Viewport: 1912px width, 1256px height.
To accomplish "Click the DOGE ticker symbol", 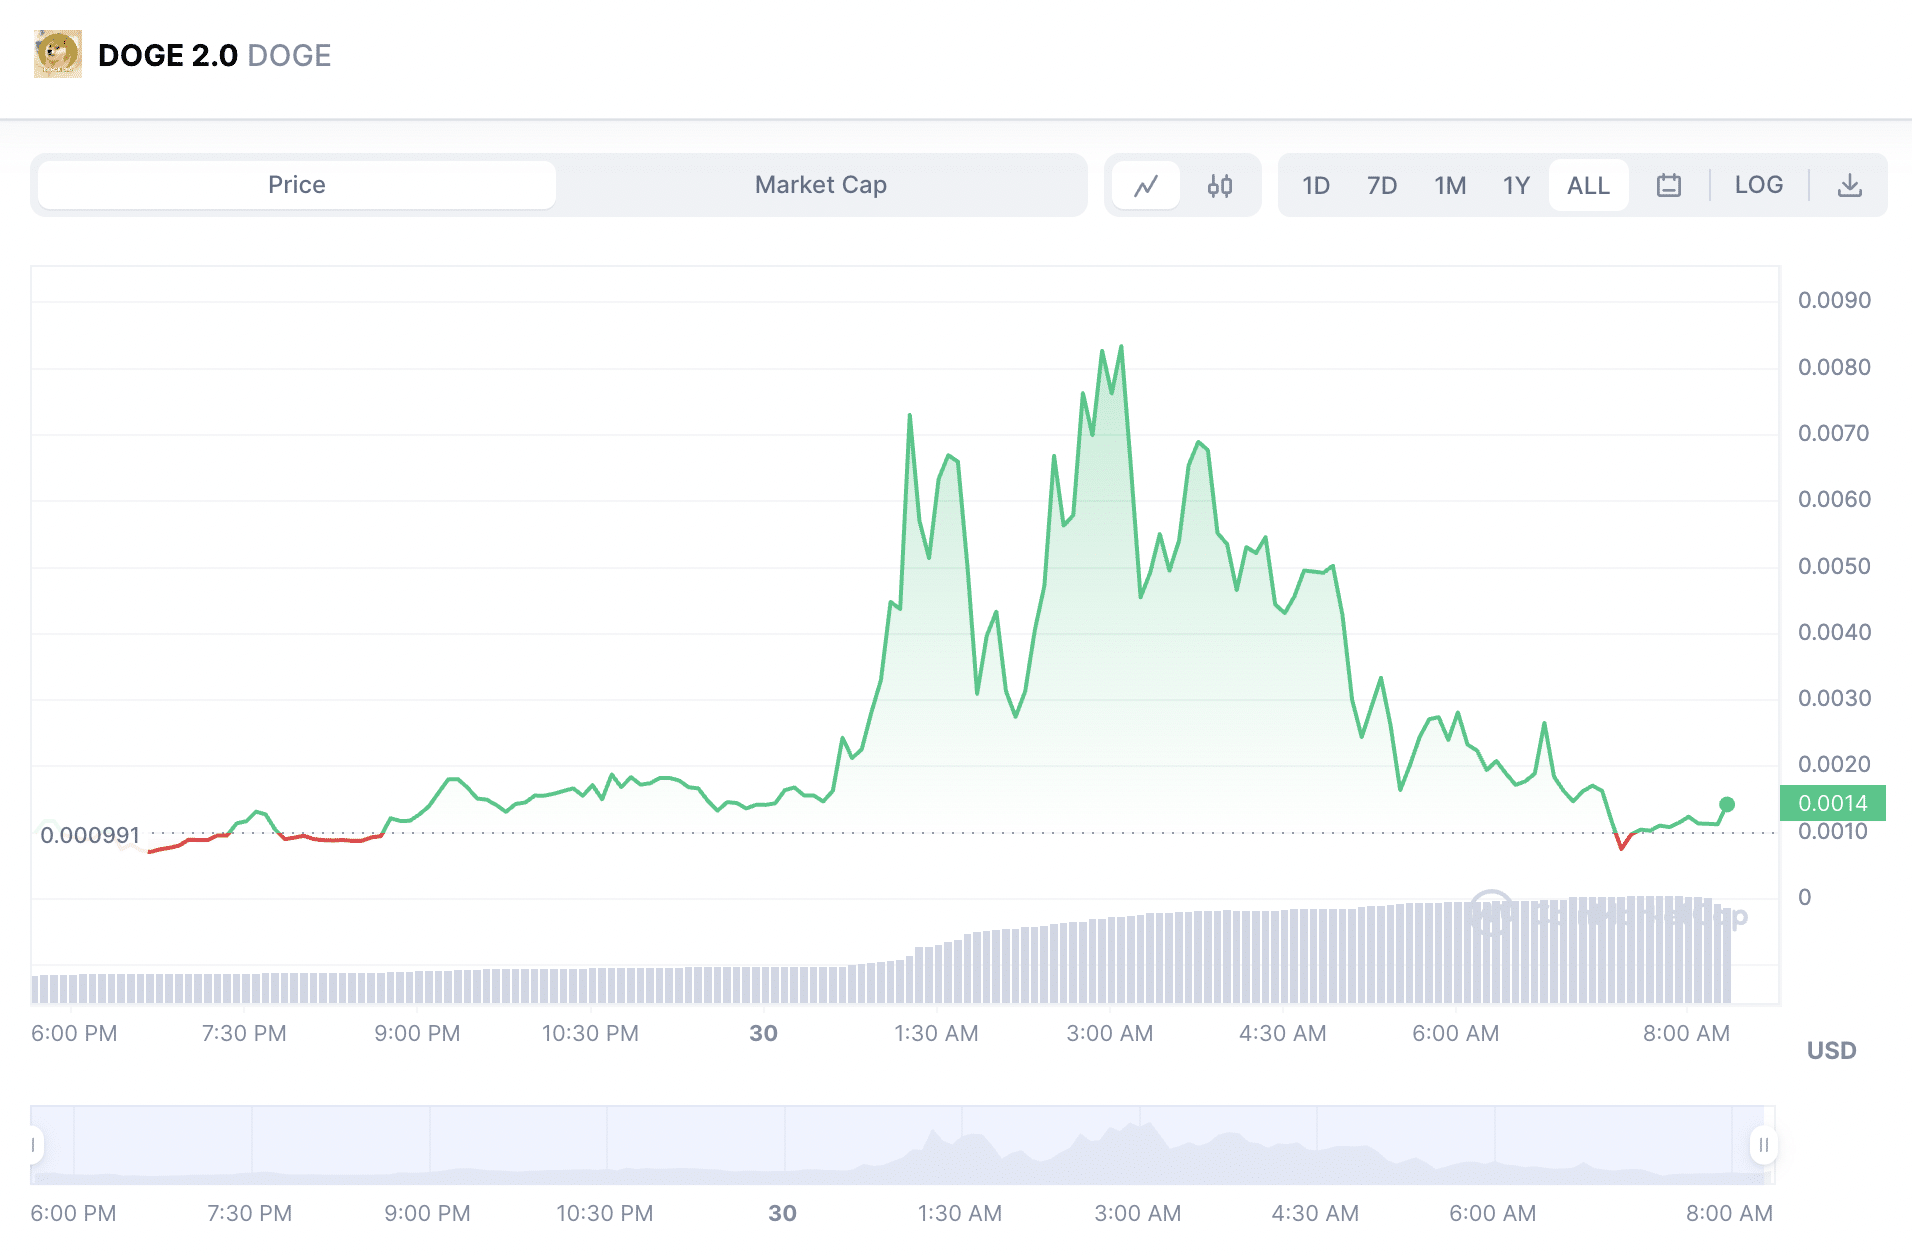I will point(289,55).
